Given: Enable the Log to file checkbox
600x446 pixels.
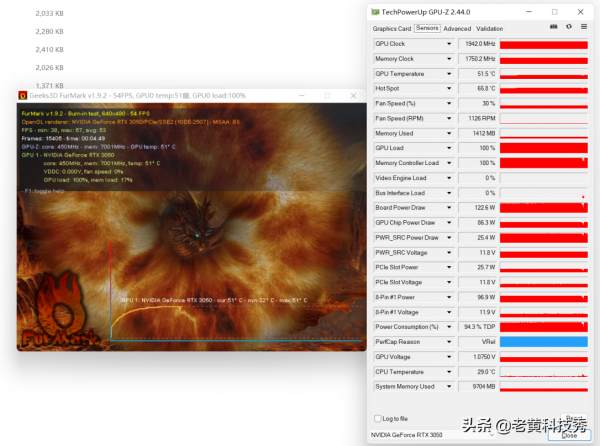Looking at the screenshot, I should pos(378,418).
